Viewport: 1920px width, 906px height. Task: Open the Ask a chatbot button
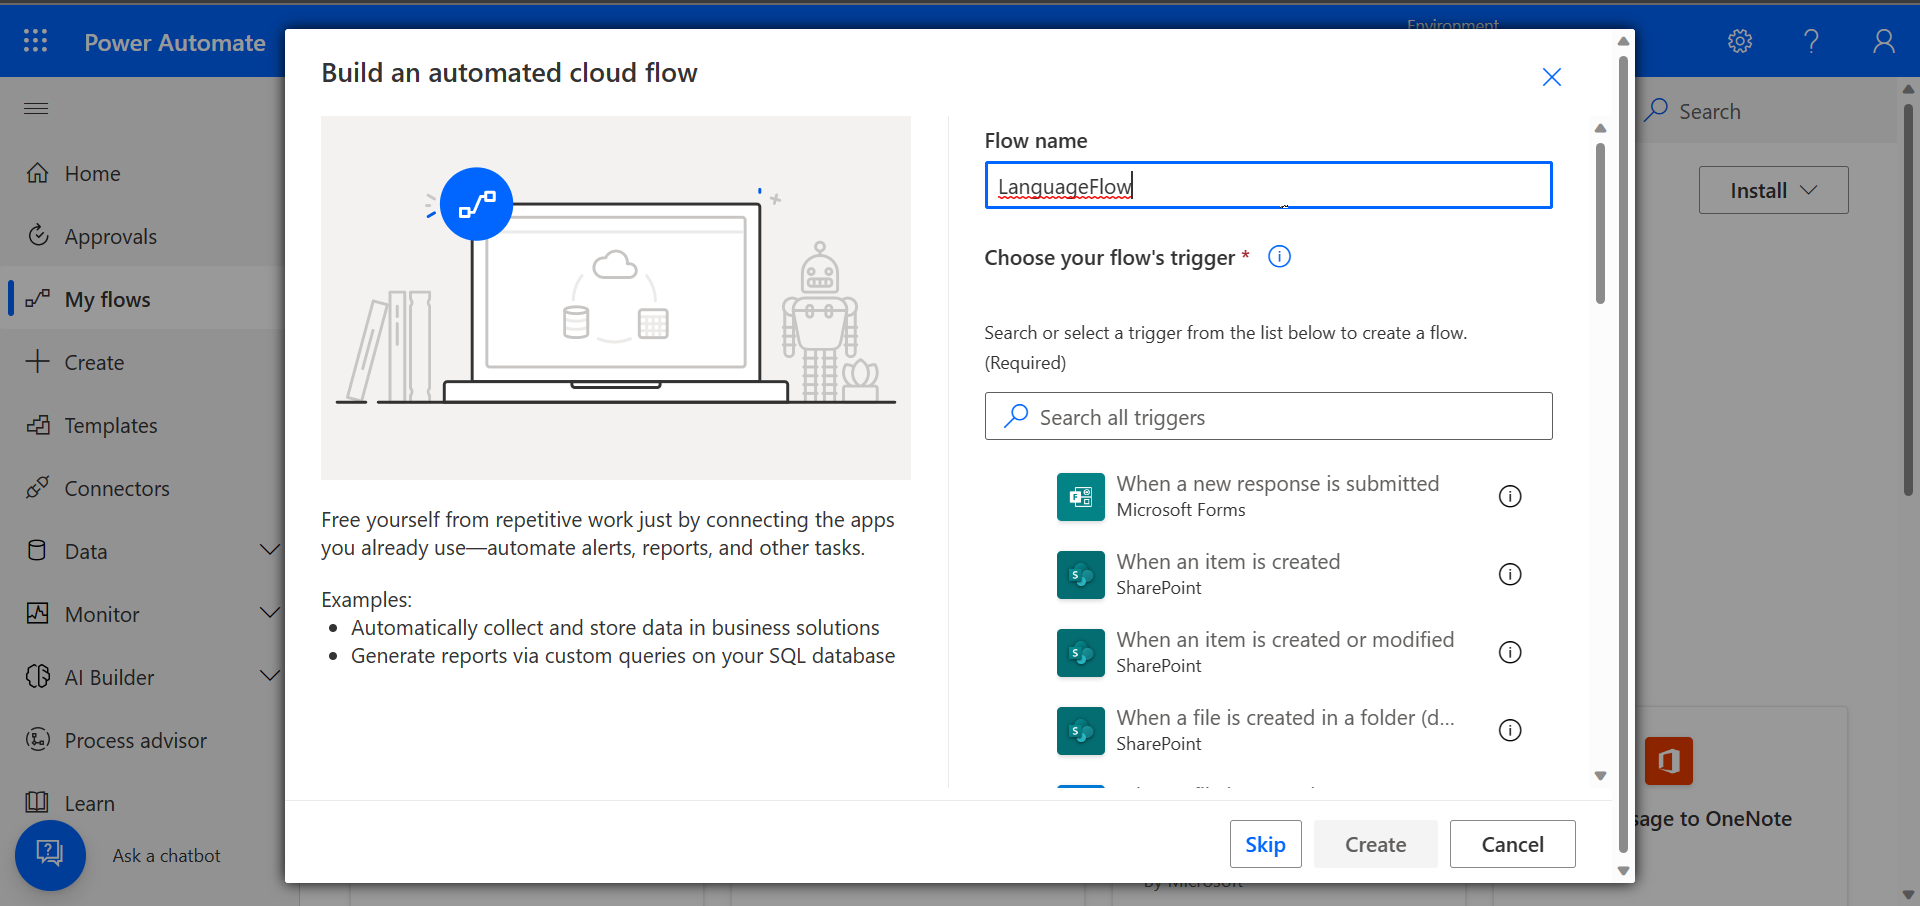[50, 855]
